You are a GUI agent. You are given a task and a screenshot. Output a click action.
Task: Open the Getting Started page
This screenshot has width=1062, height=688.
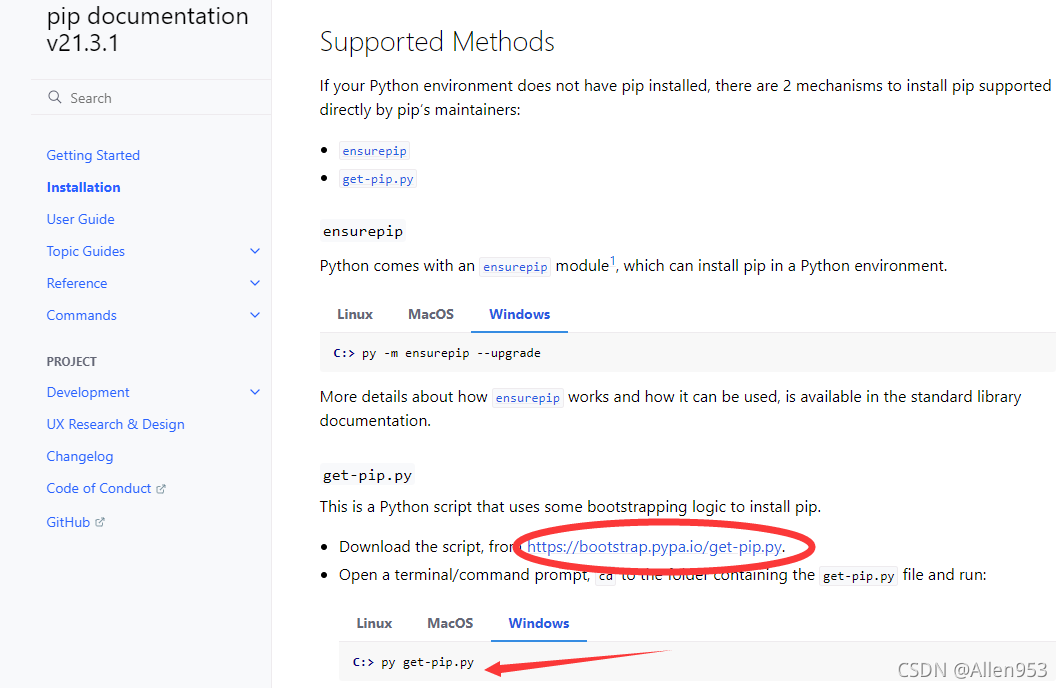pyautogui.click(x=93, y=155)
